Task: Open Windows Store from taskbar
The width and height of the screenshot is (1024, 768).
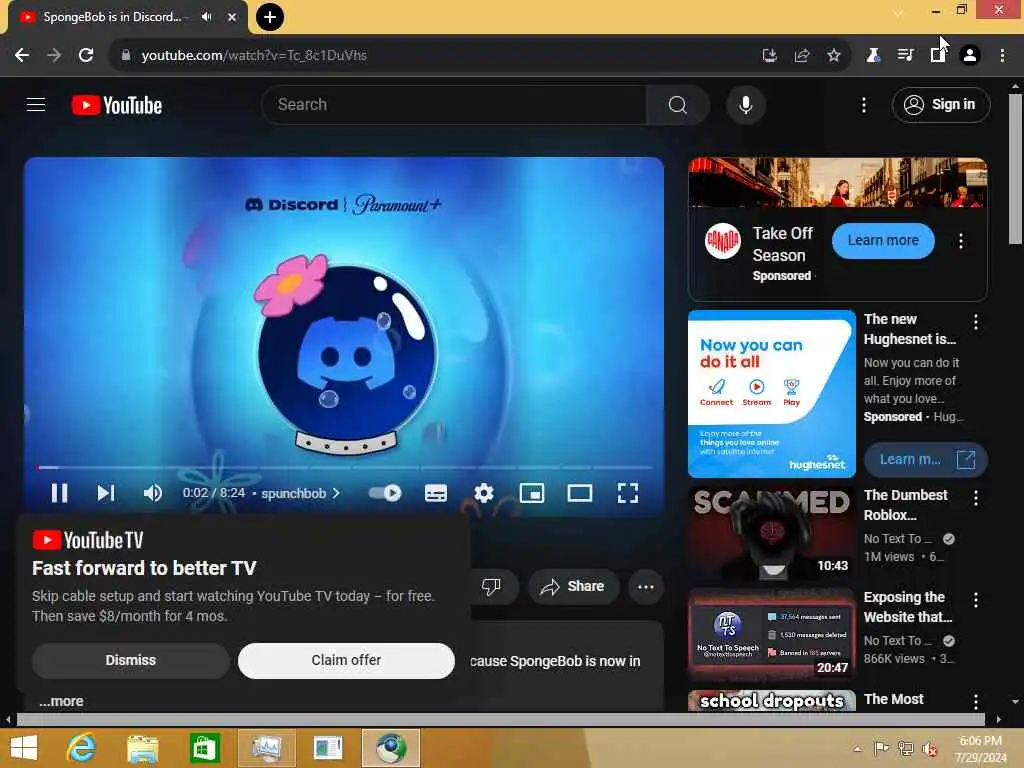Action: (x=204, y=748)
